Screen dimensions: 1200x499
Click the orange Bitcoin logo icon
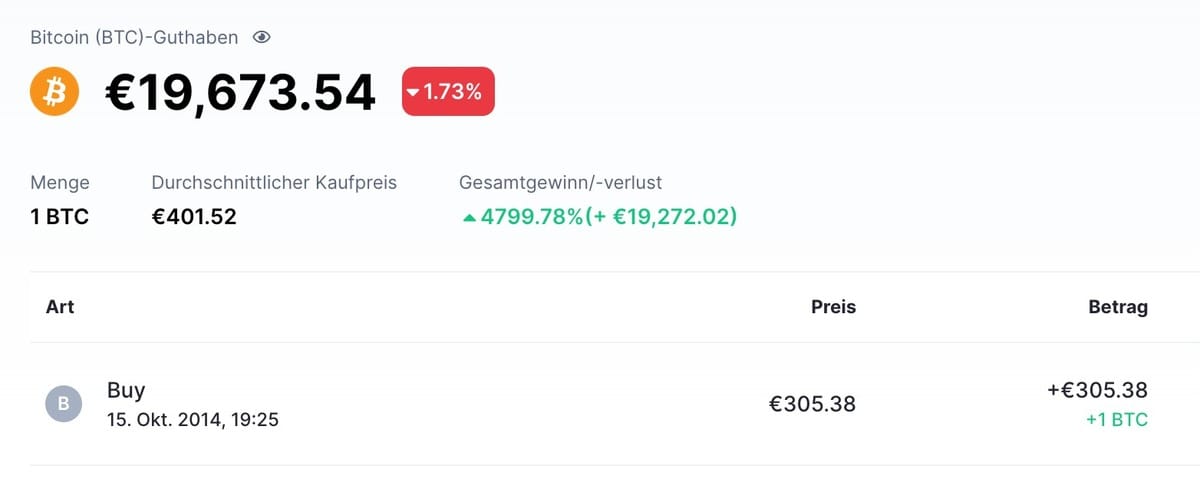tap(55, 92)
